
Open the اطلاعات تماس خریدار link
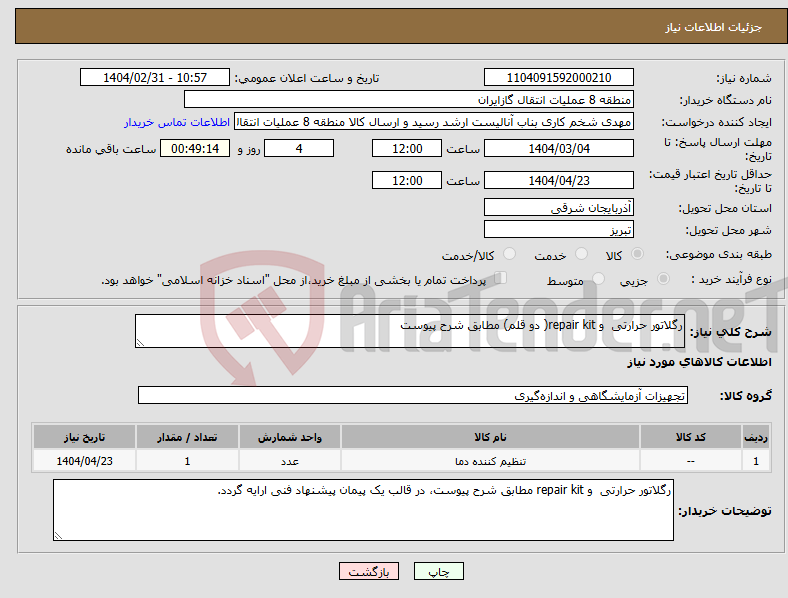tap(177, 122)
